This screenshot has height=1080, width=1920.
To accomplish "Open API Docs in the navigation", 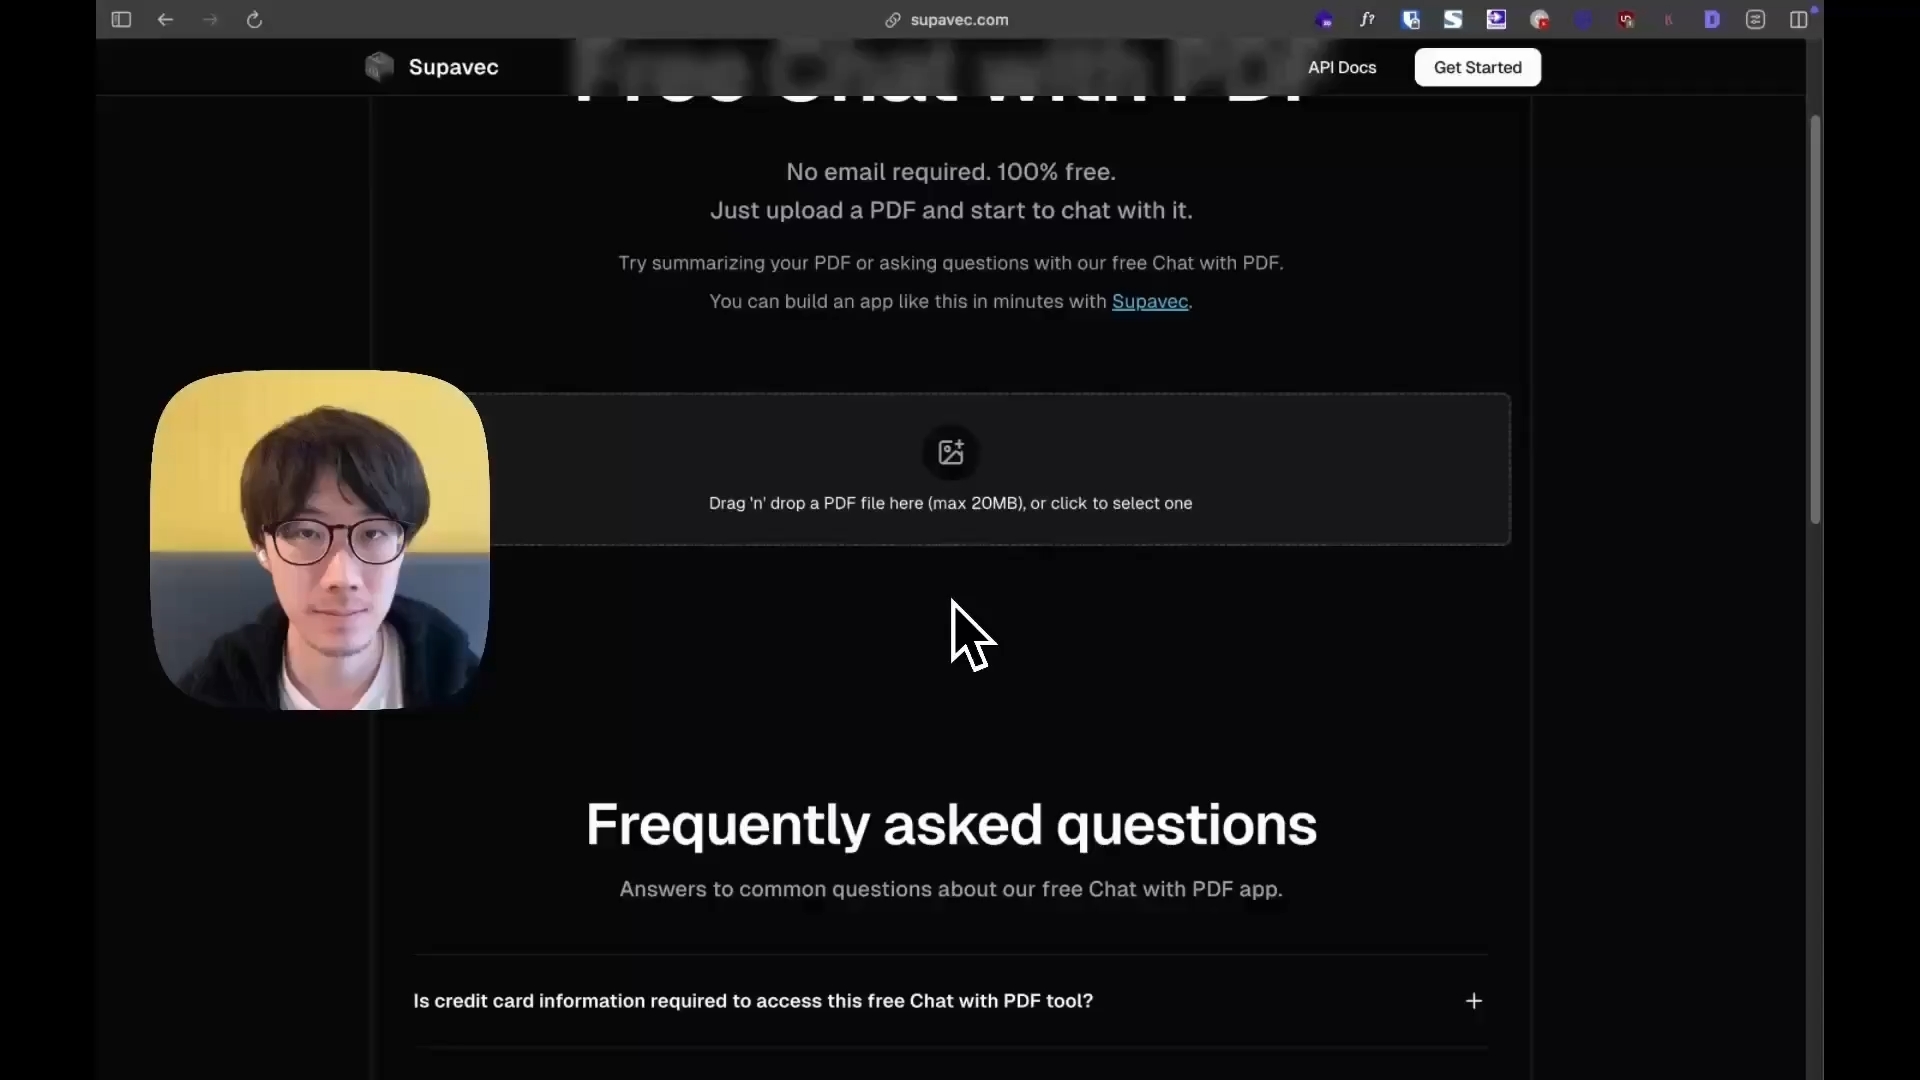I will (1342, 67).
